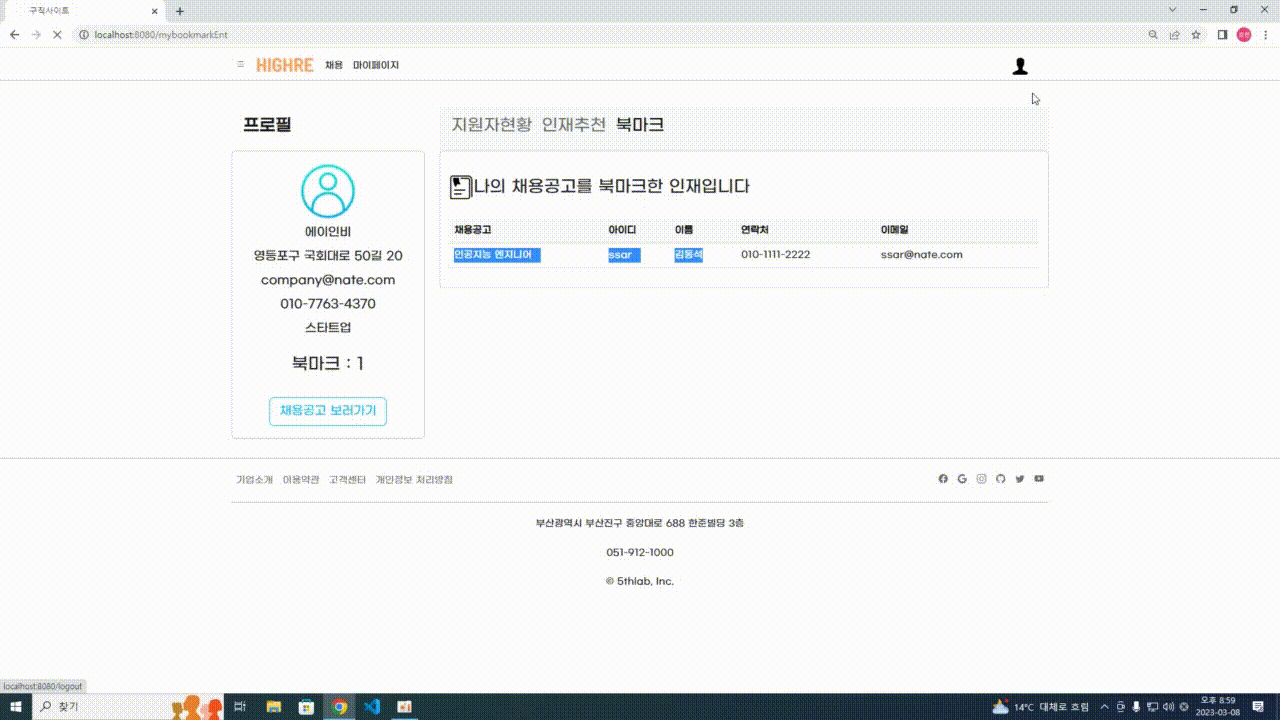
Task: Click the HIGHRE logo
Action: [285, 65]
